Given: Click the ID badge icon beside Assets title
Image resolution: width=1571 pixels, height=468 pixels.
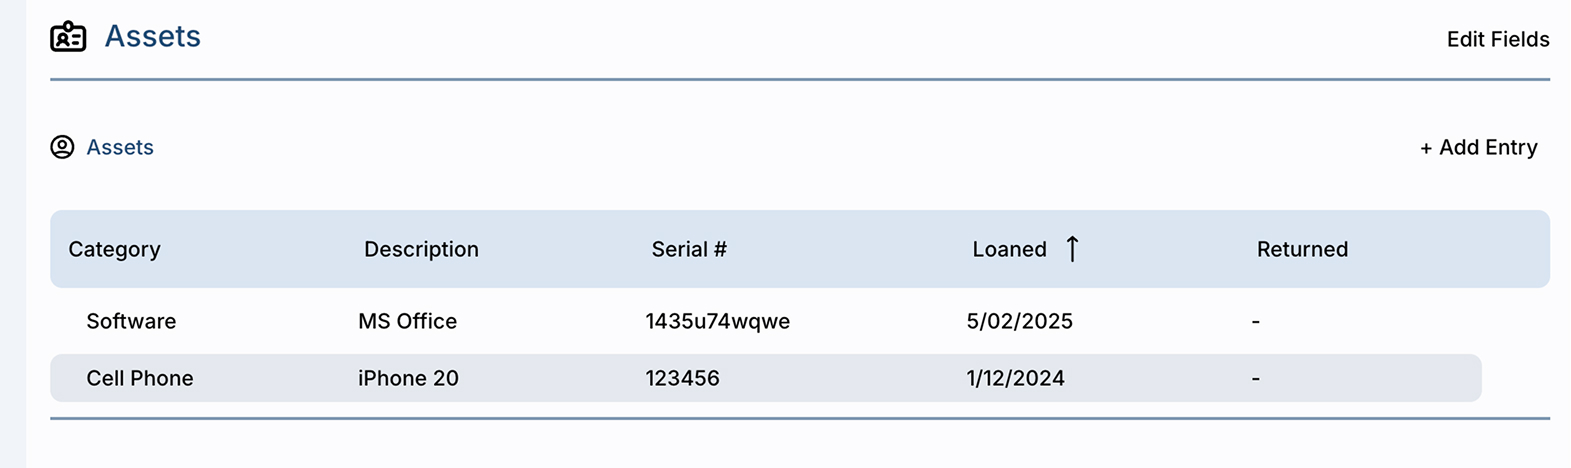Looking at the screenshot, I should (x=68, y=37).
